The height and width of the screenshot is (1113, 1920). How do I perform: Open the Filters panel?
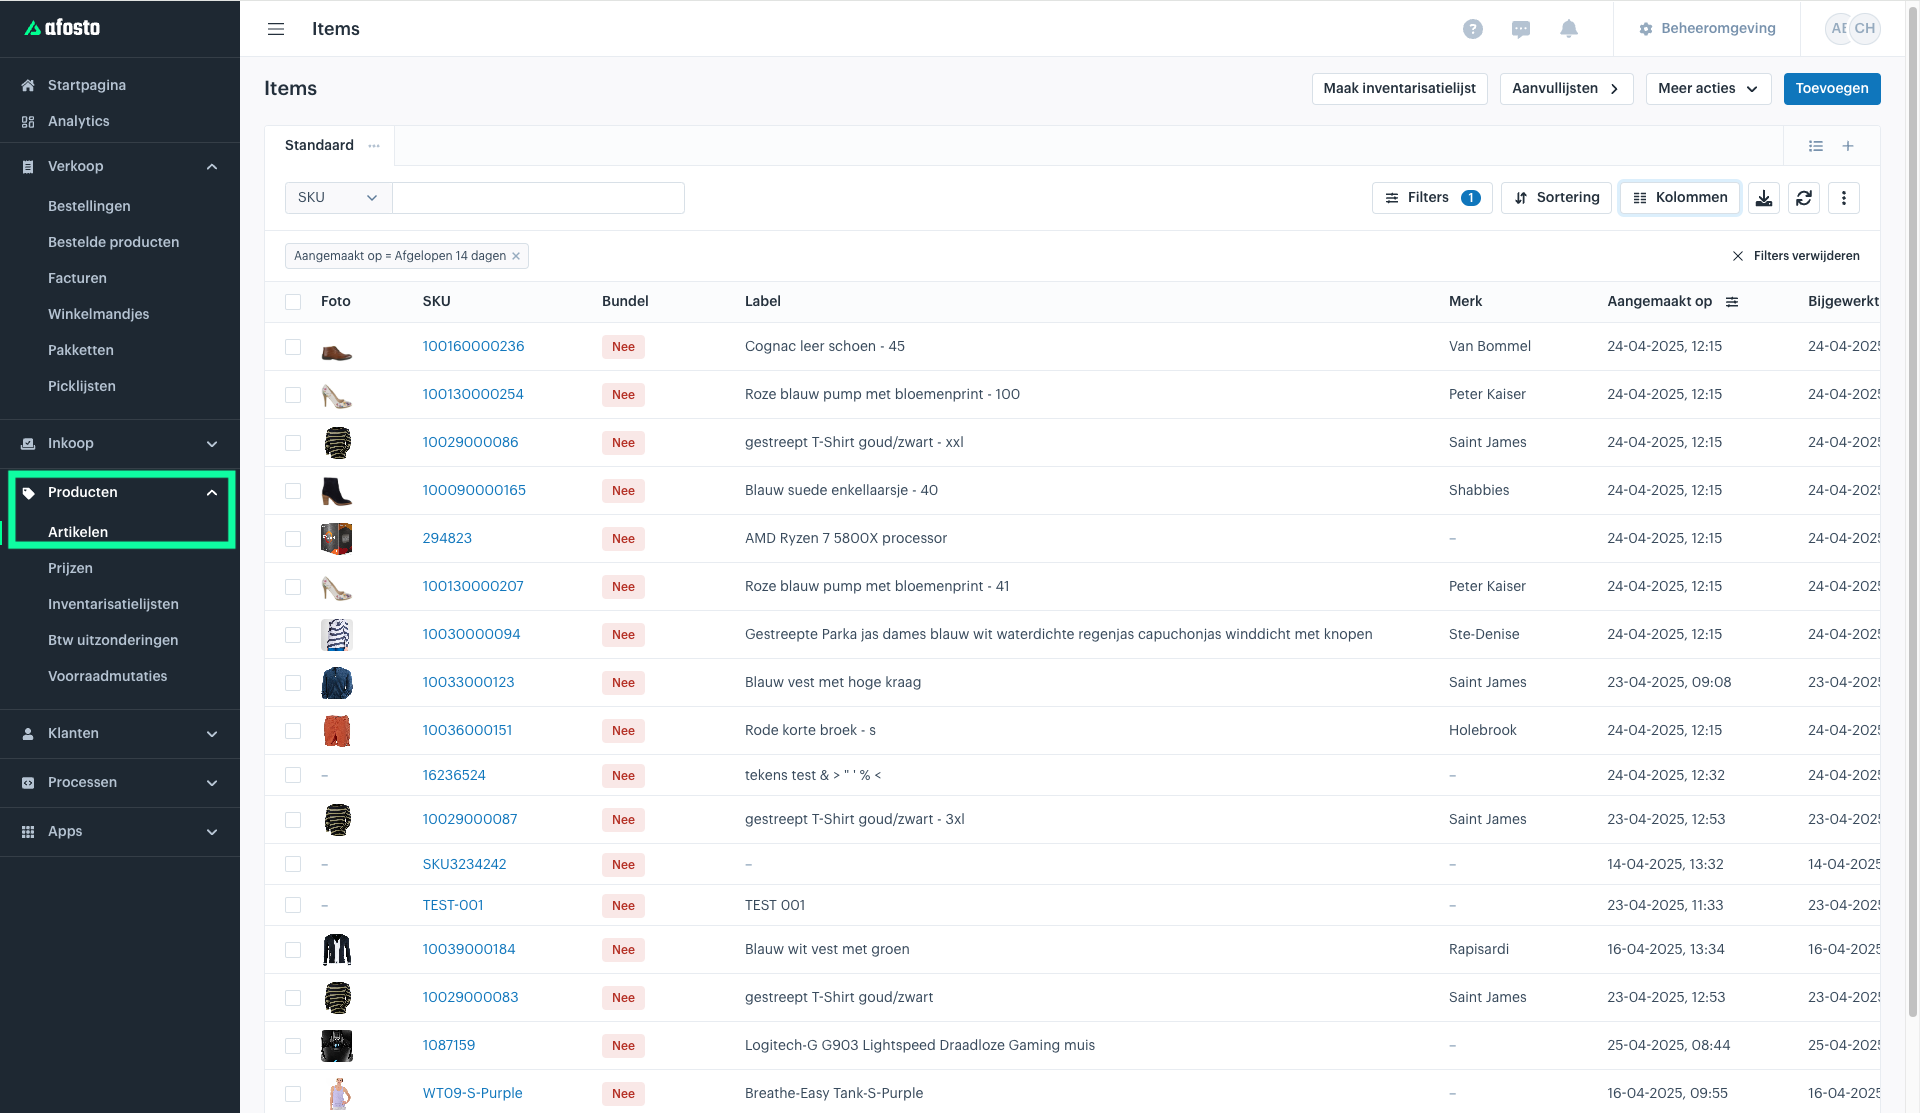coord(1432,198)
